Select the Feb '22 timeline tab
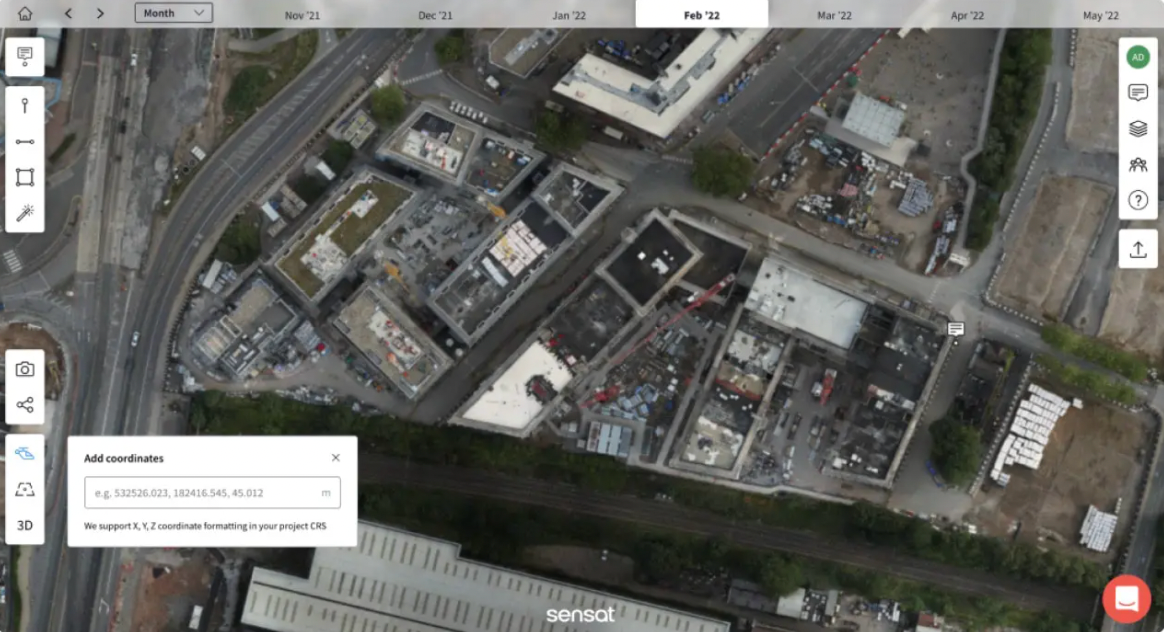Screen dimensions: 1164x632 pos(702,14)
